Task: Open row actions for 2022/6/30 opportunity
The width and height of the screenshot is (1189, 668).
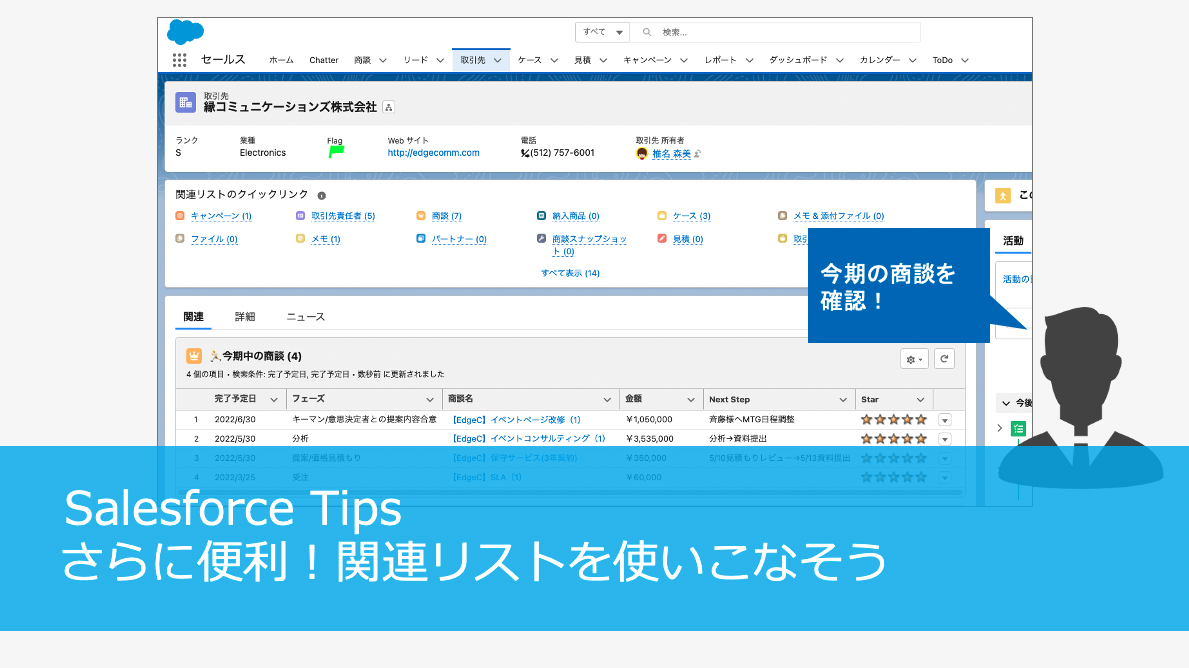Action: [945, 420]
